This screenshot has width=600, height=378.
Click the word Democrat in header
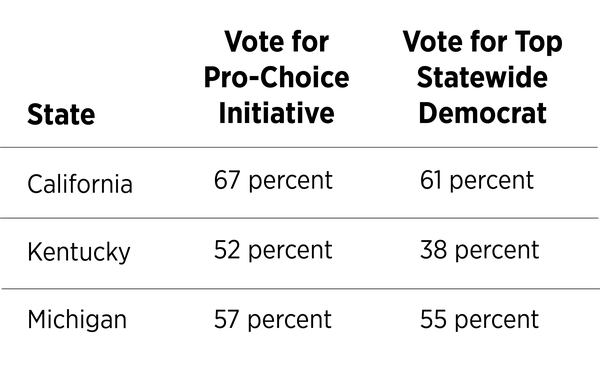(483, 113)
